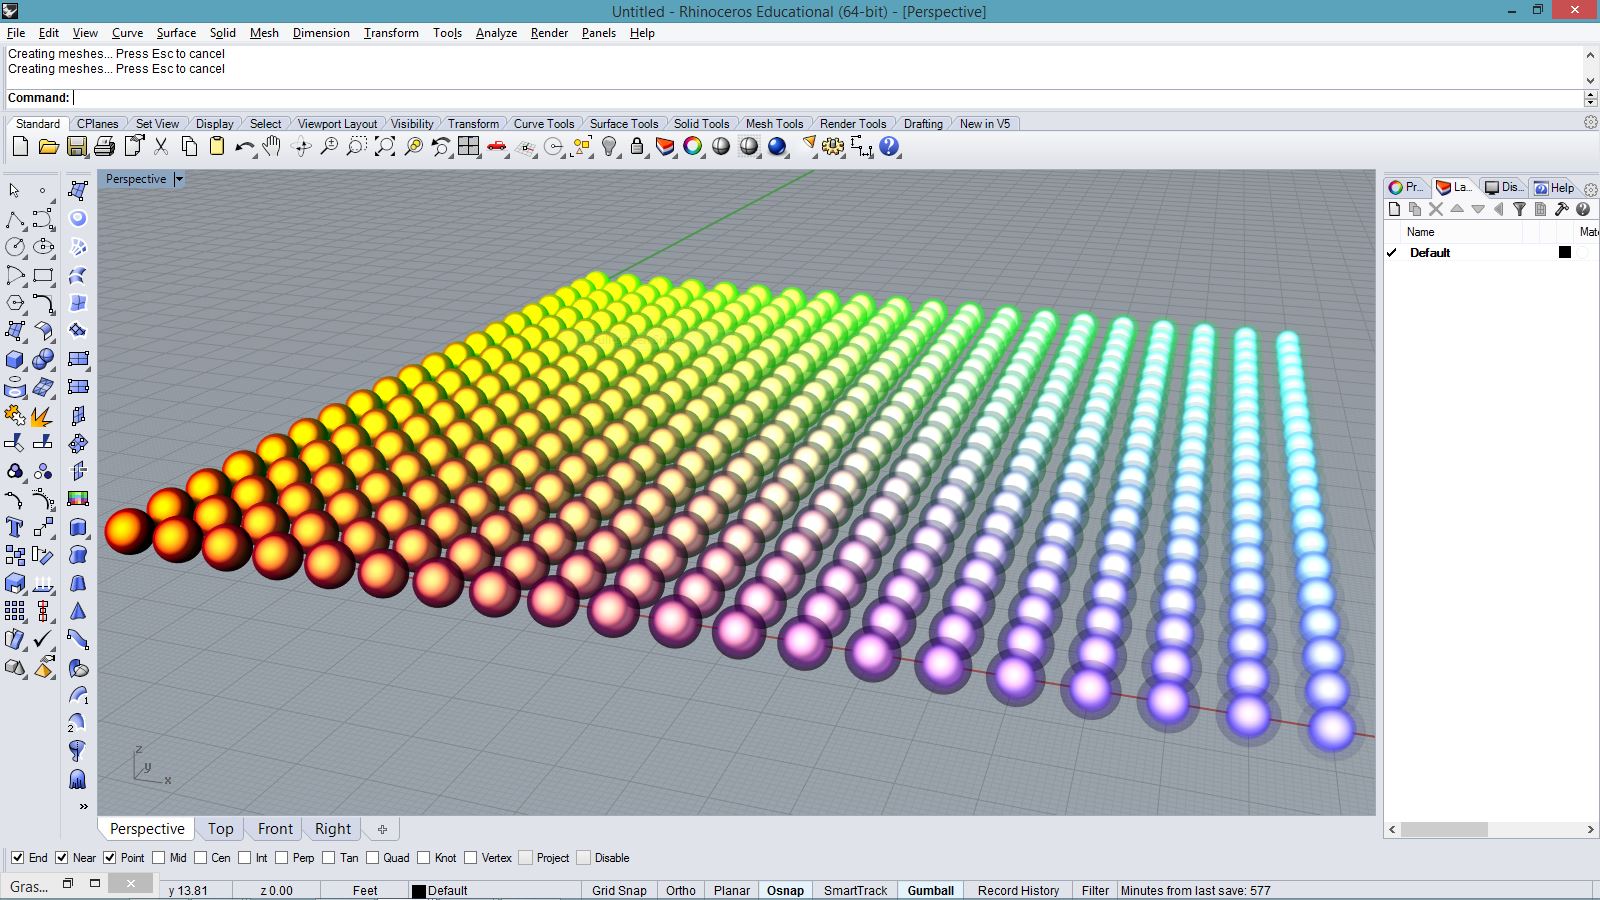Disable the End osnap checkbox

click(17, 858)
